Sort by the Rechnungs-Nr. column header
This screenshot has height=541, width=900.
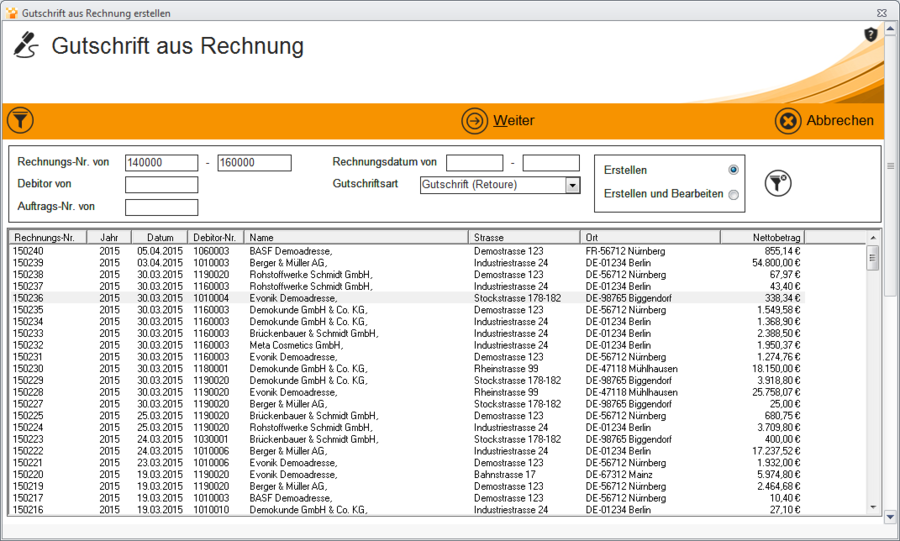[48, 237]
